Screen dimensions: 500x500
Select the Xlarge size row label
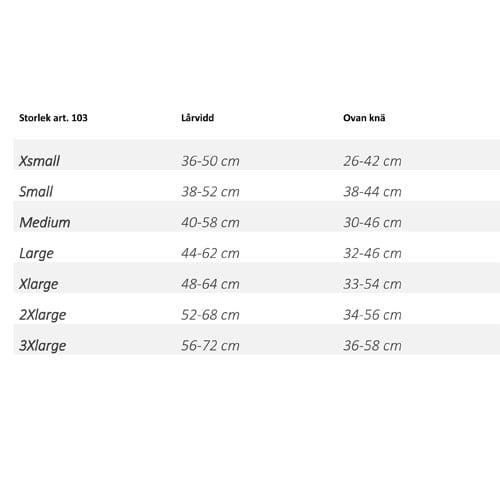click(x=39, y=284)
